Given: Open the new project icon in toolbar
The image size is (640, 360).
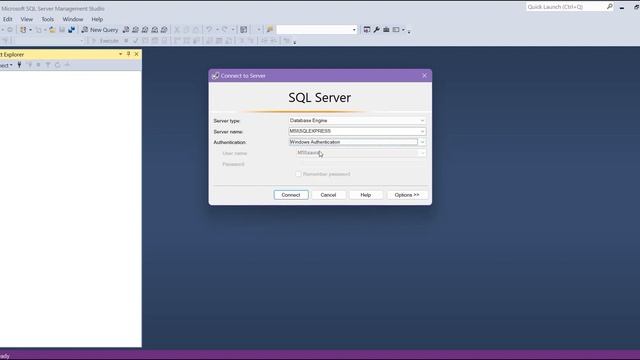Looking at the screenshot, I should tap(23, 30).
